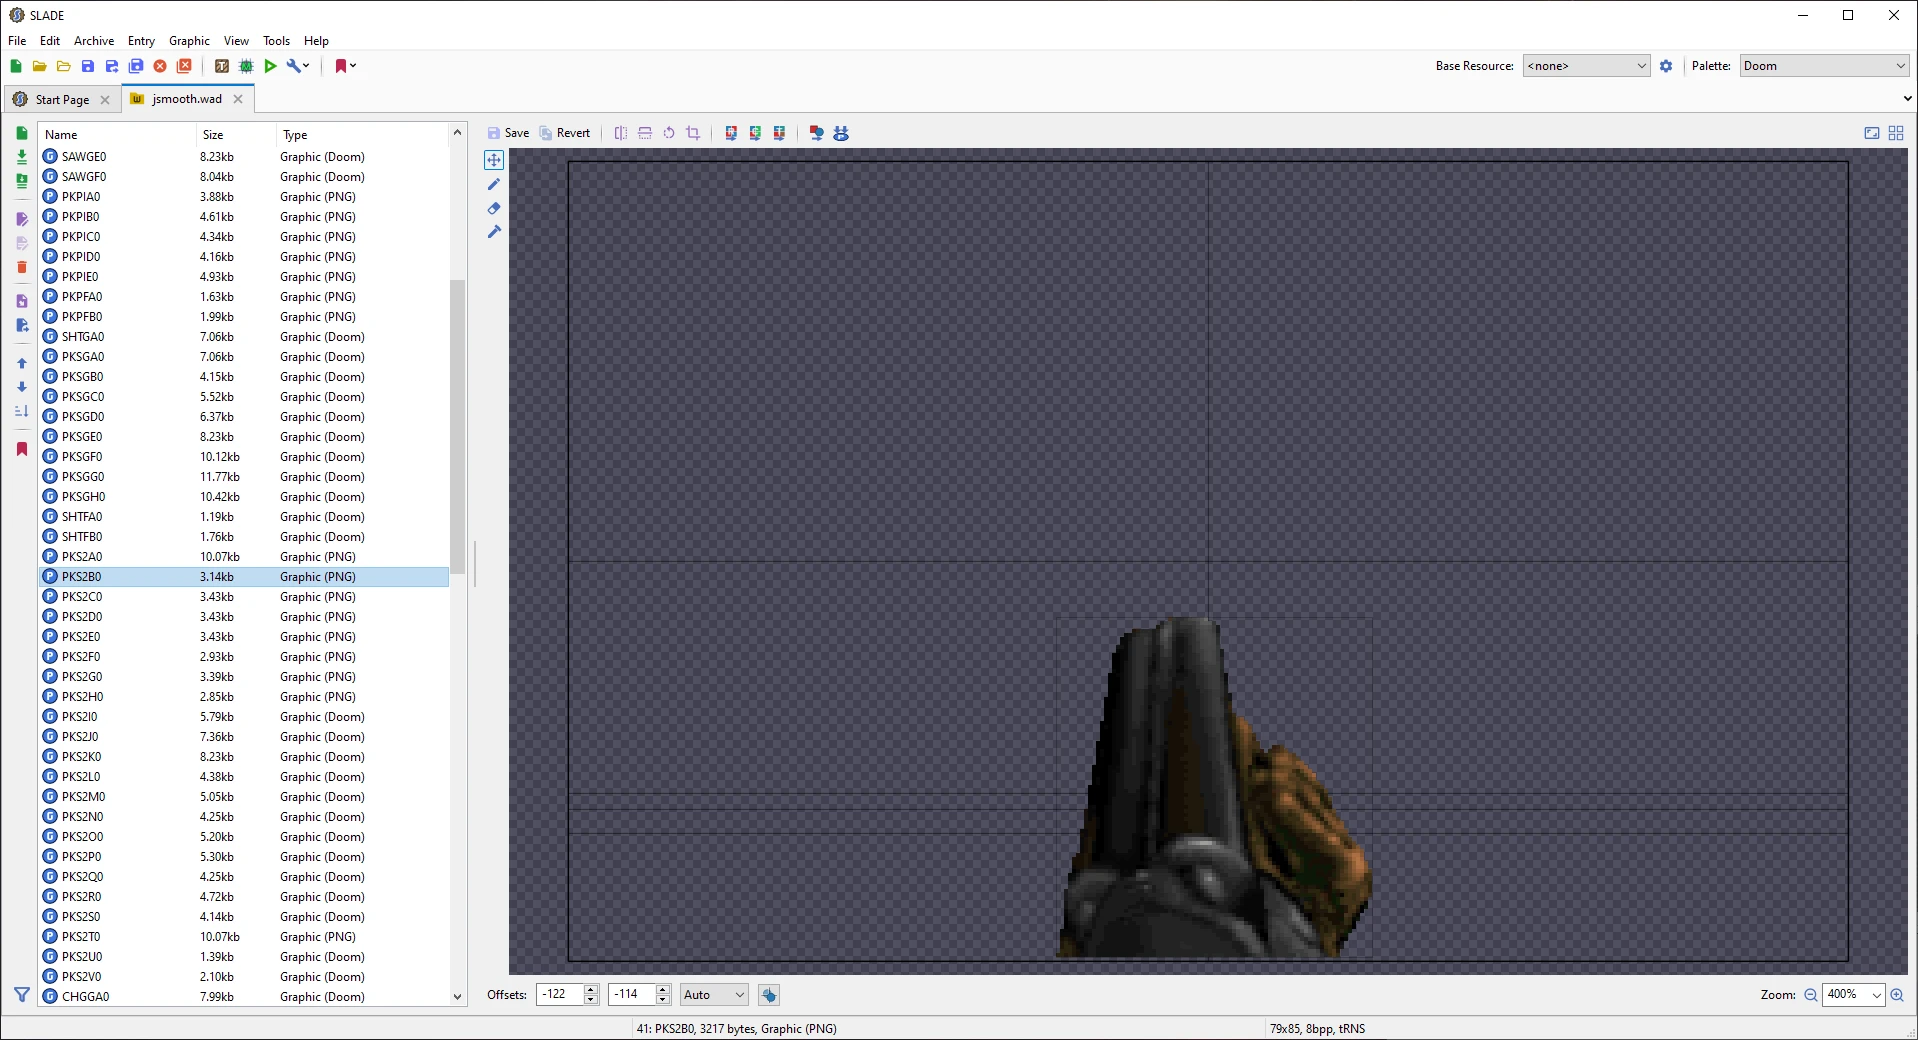This screenshot has height=1040, width=1918.
Task: Open the Entry menu
Action: click(x=141, y=41)
